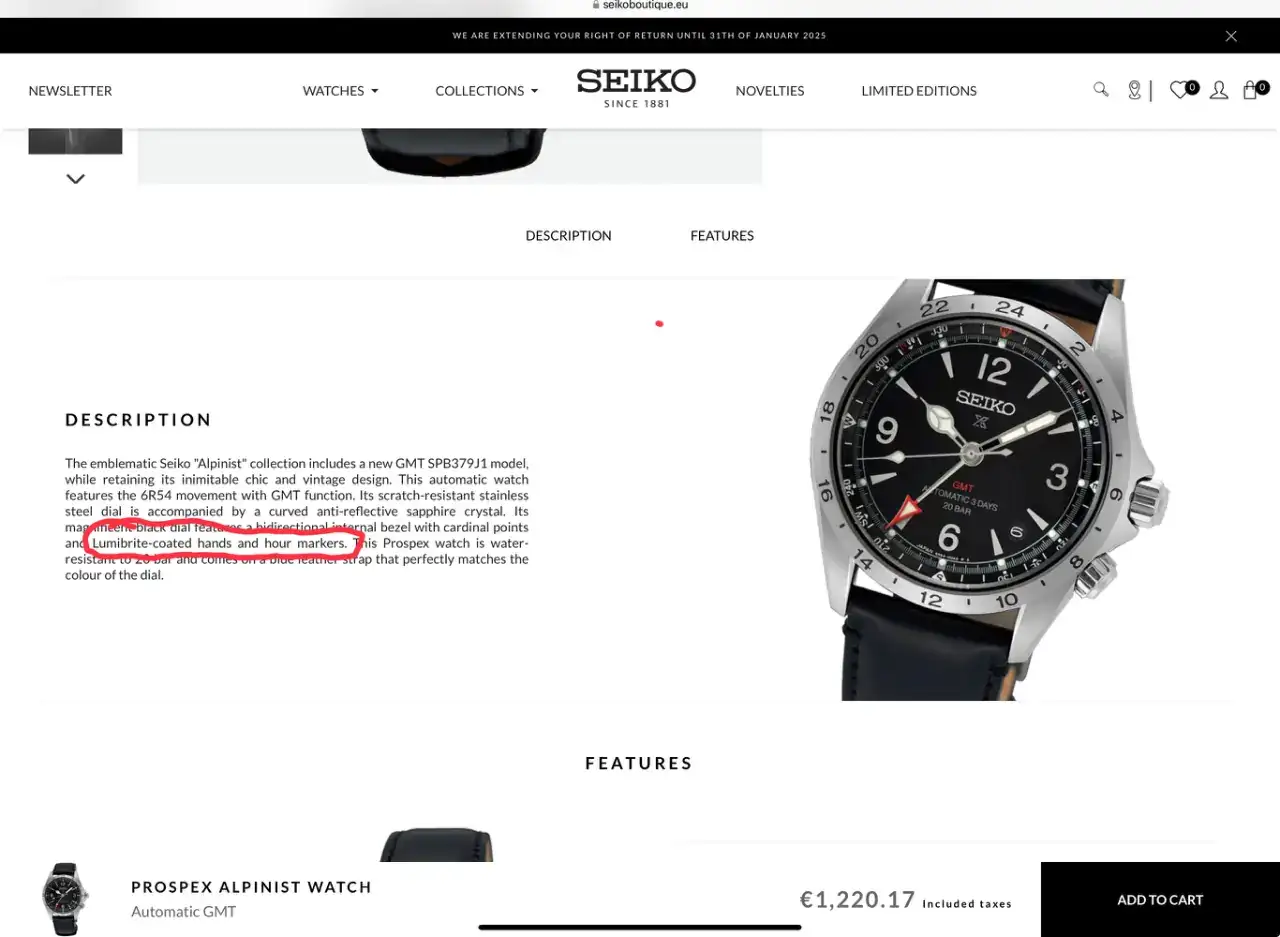Screen dimensions: 1280x937
Task: Click the Seiko Since 1881 logo
Action: (x=636, y=88)
